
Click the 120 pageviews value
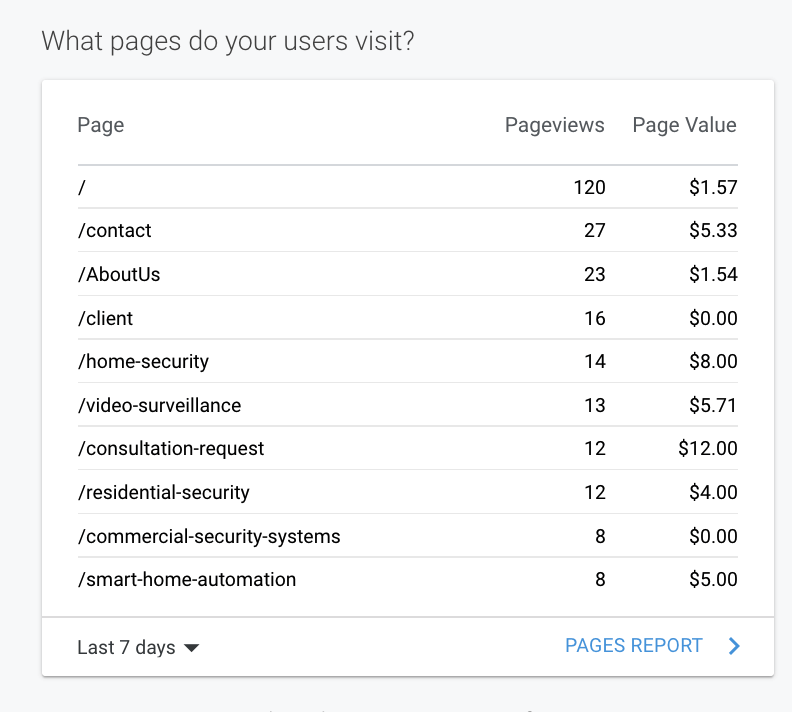[x=589, y=187]
